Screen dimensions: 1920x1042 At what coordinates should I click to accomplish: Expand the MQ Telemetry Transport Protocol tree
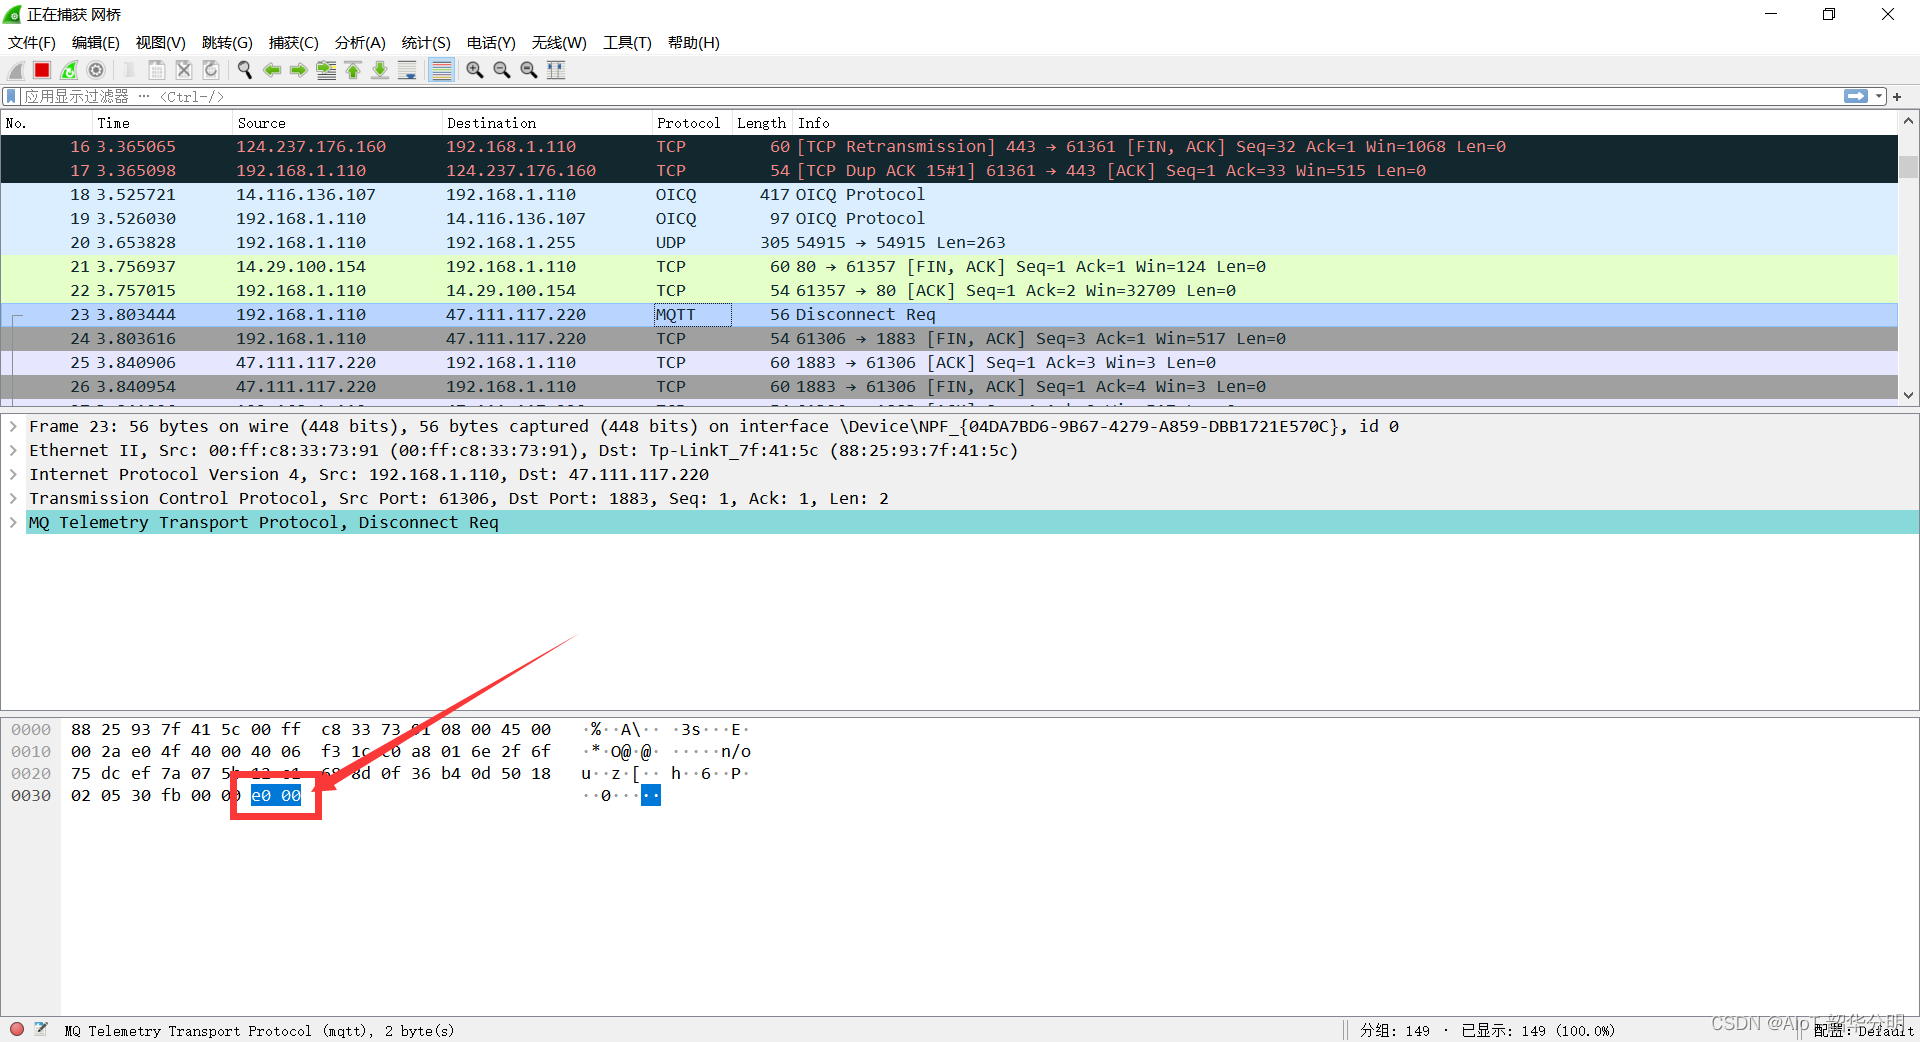13,522
